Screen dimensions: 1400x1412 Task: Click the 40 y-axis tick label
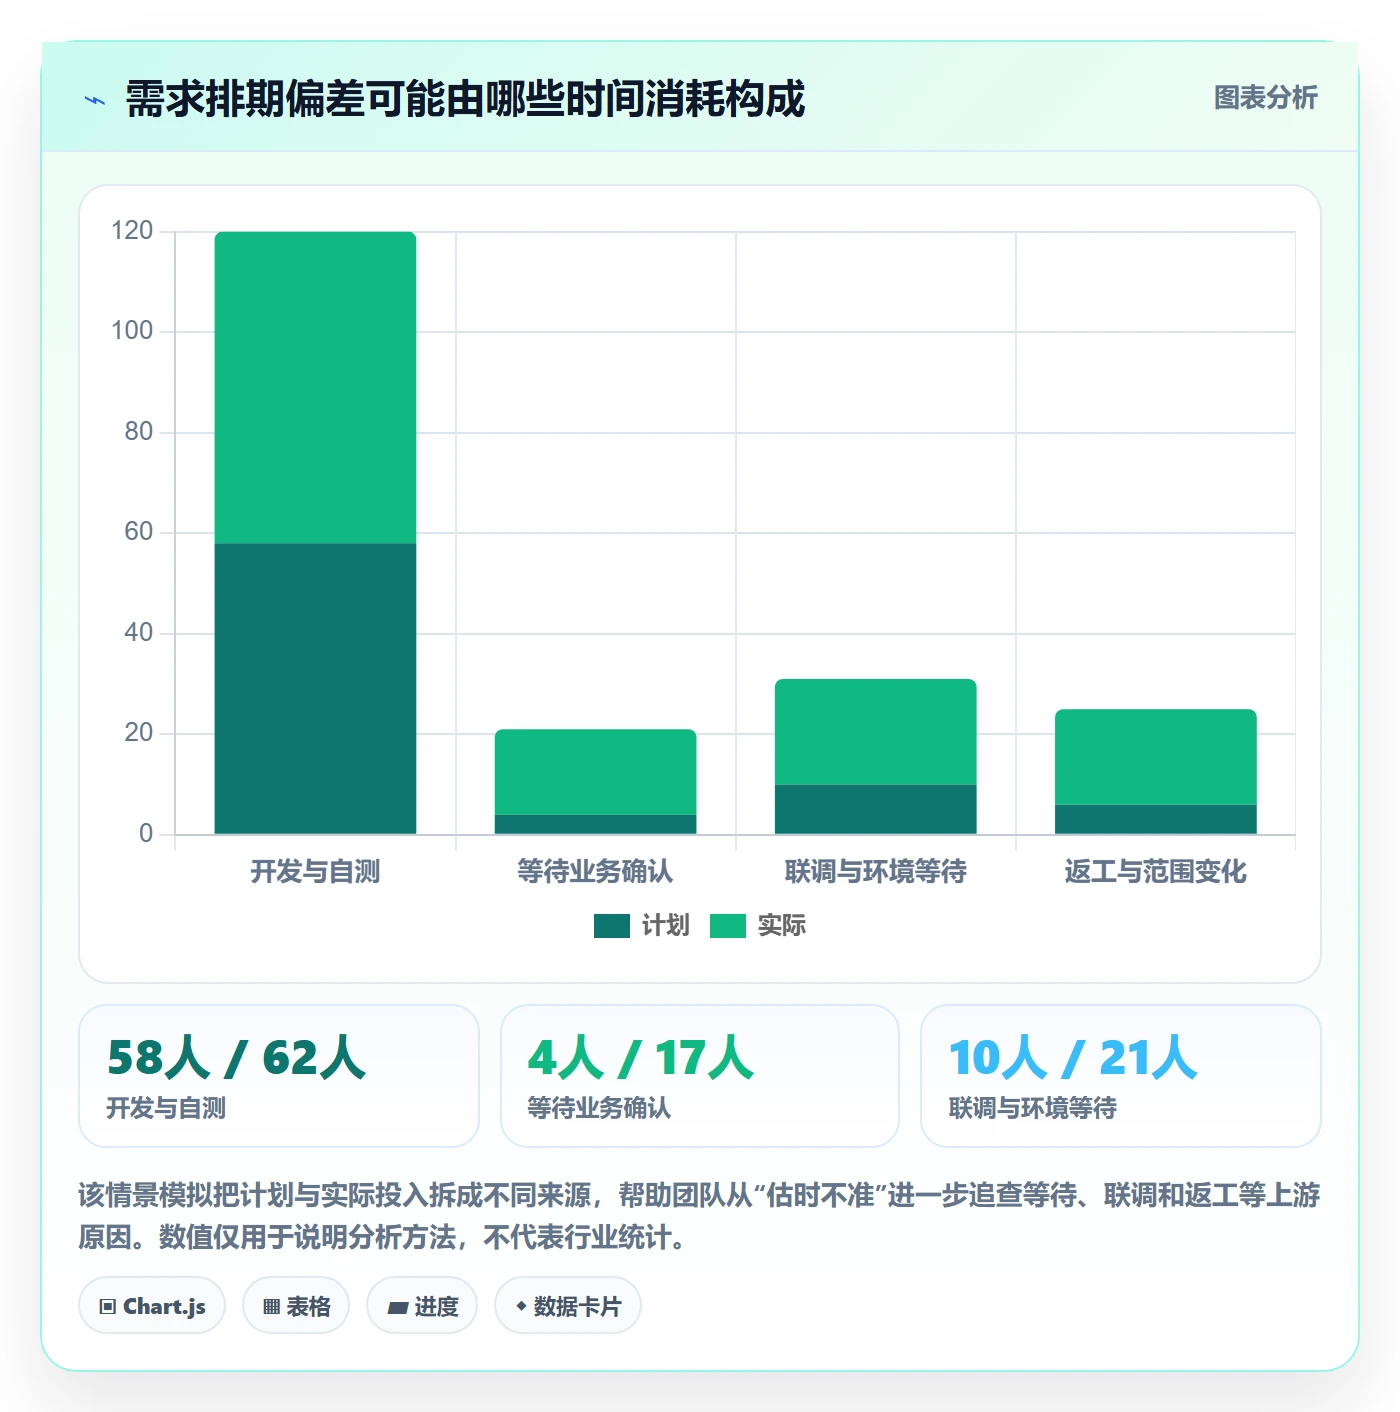[x=139, y=633]
